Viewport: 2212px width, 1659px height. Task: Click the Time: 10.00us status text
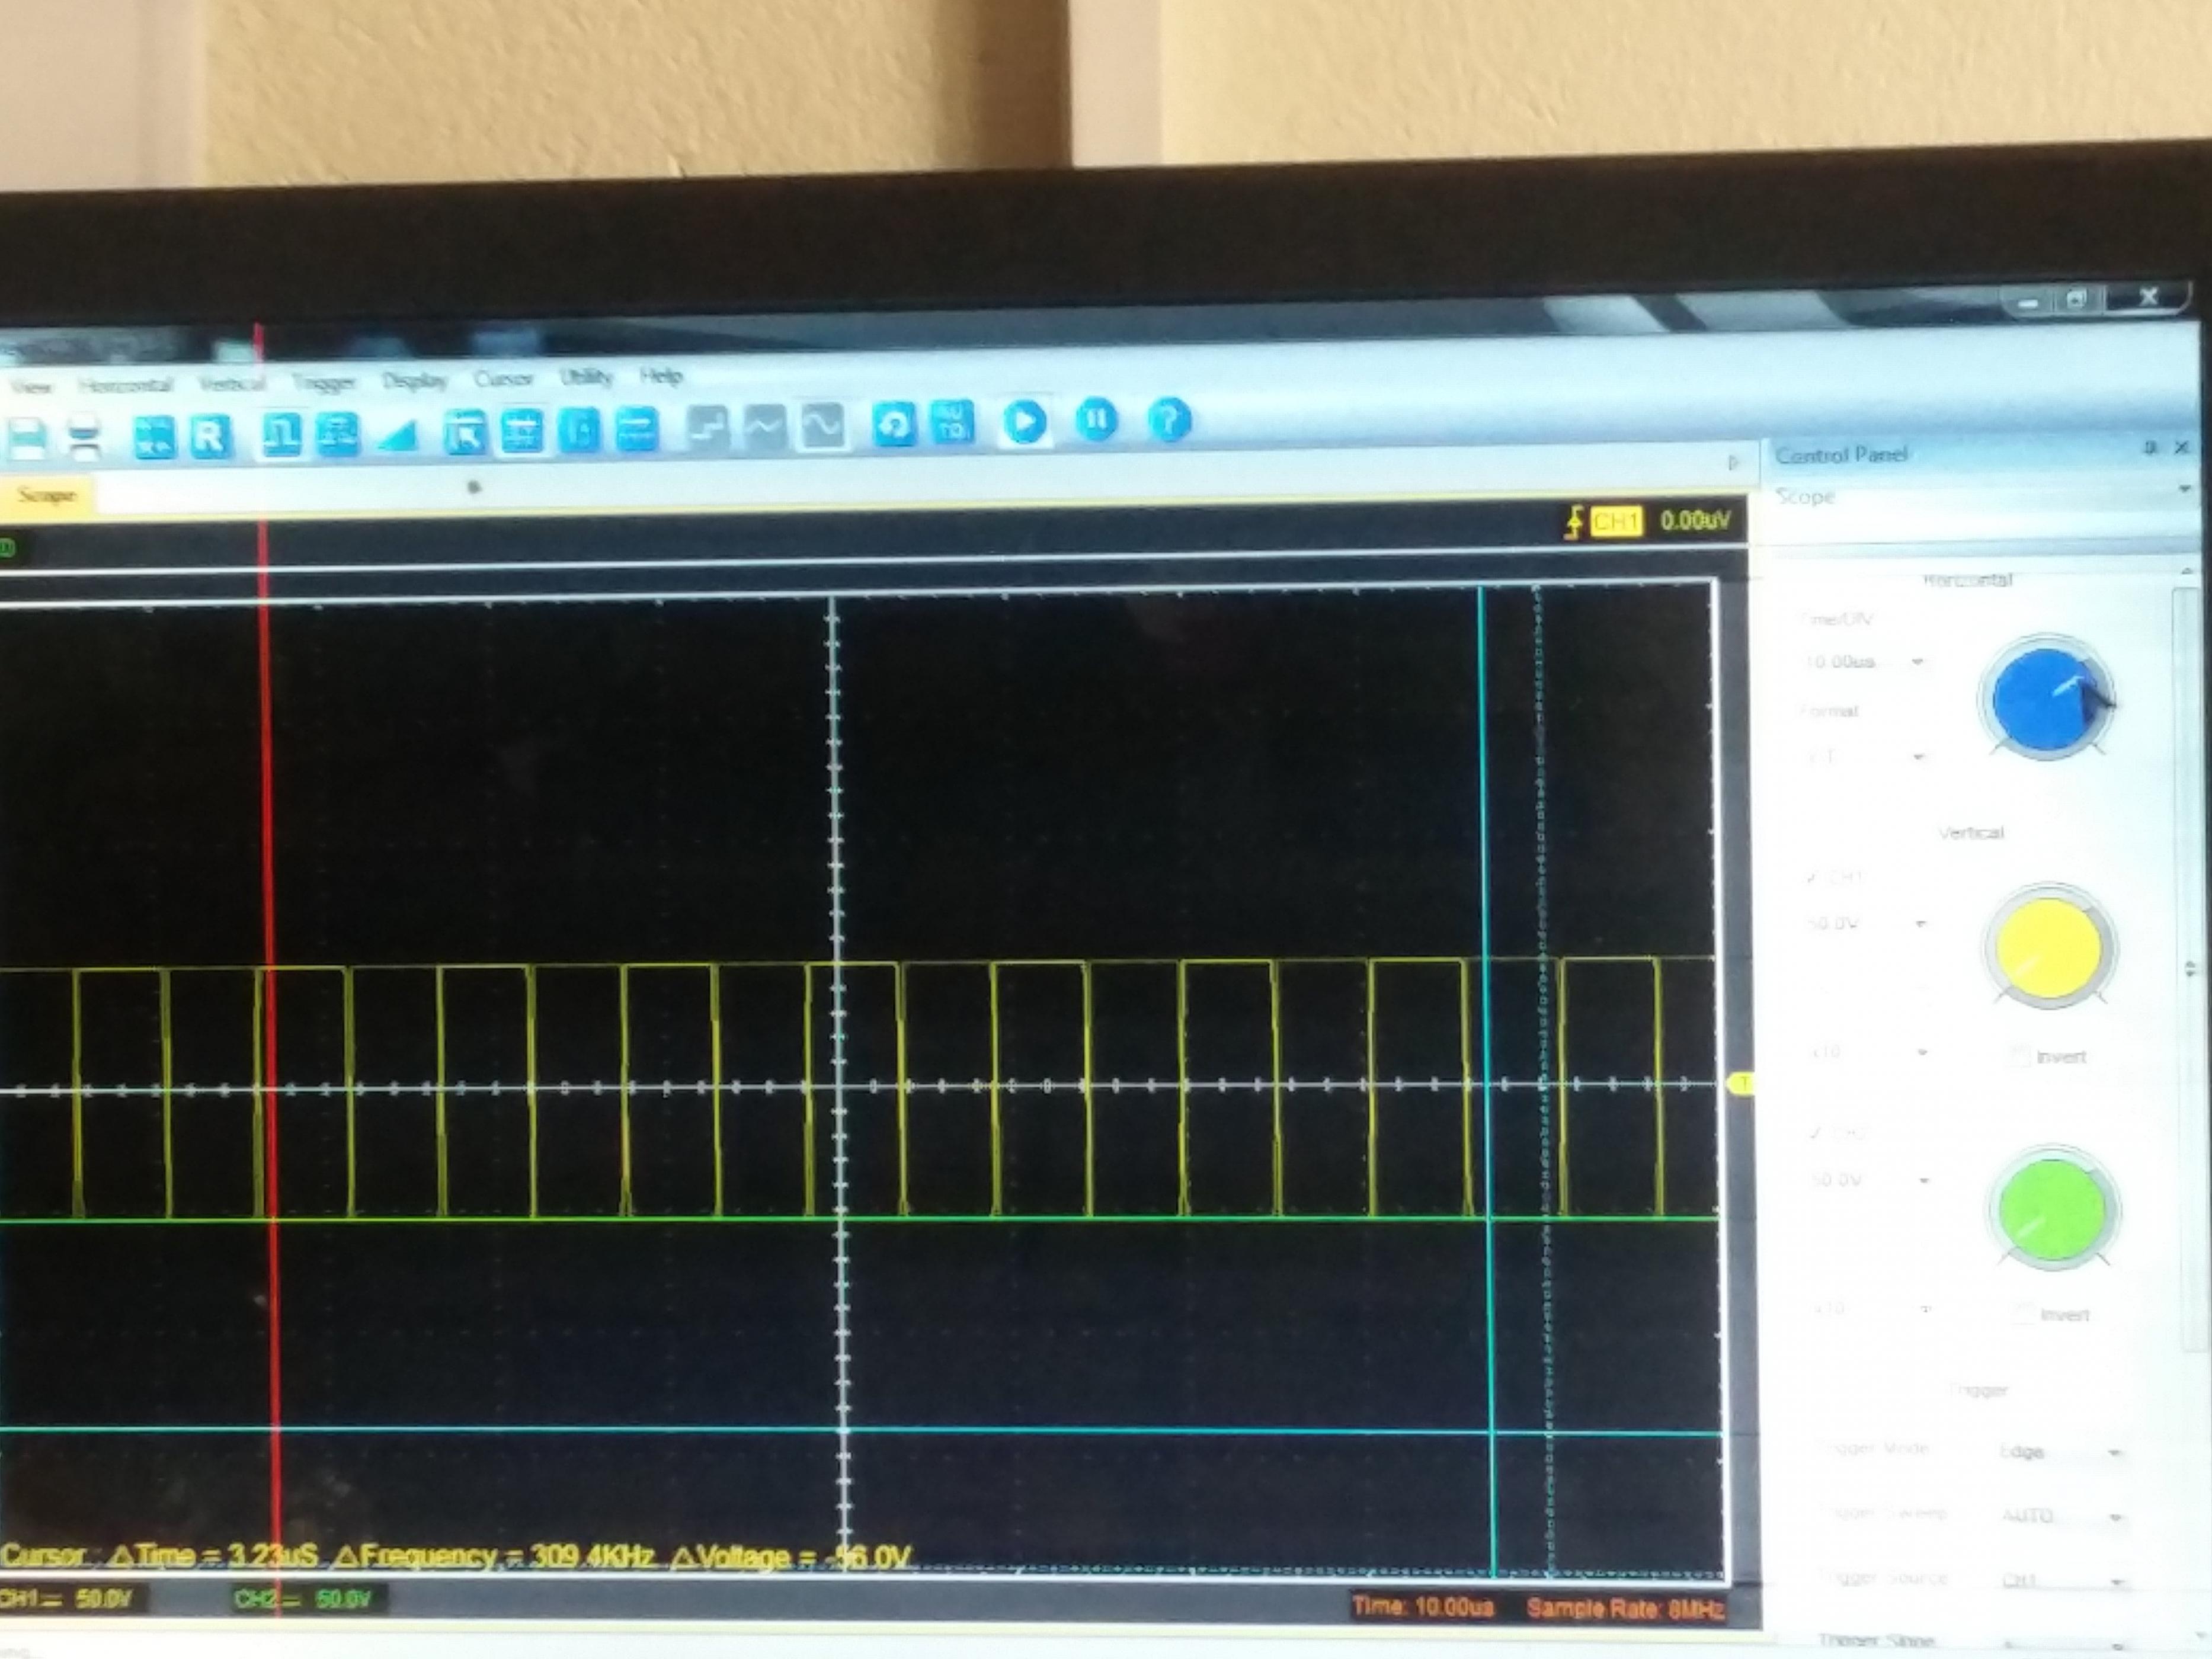tap(1423, 1607)
